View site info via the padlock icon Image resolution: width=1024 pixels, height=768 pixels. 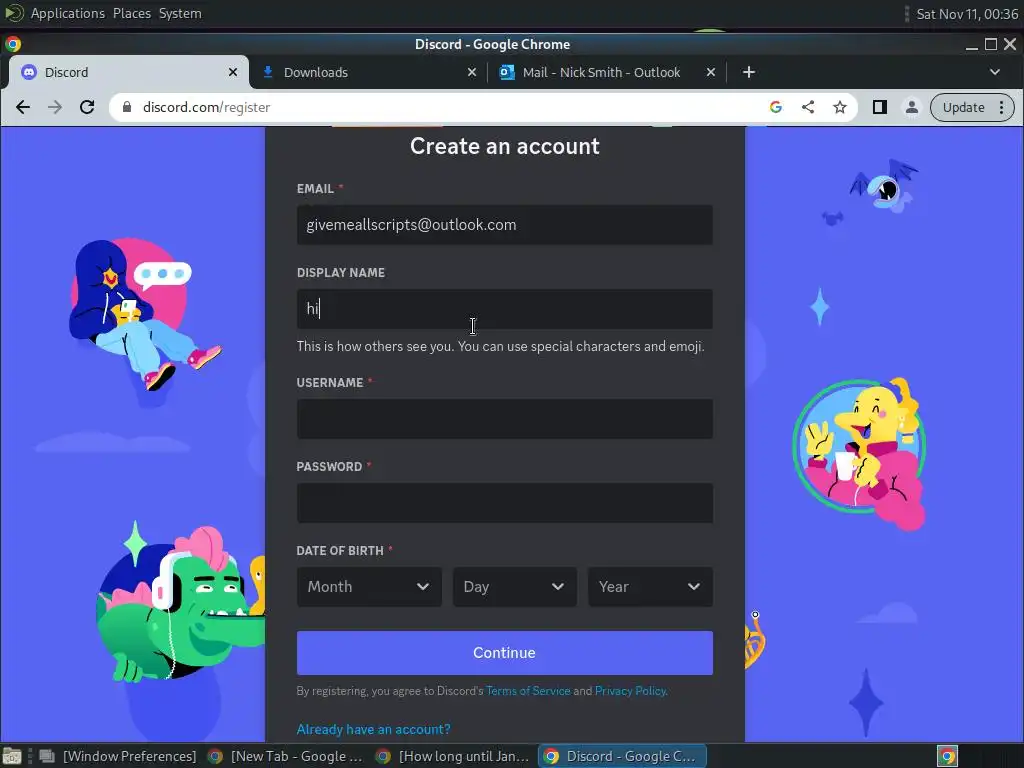(x=127, y=107)
